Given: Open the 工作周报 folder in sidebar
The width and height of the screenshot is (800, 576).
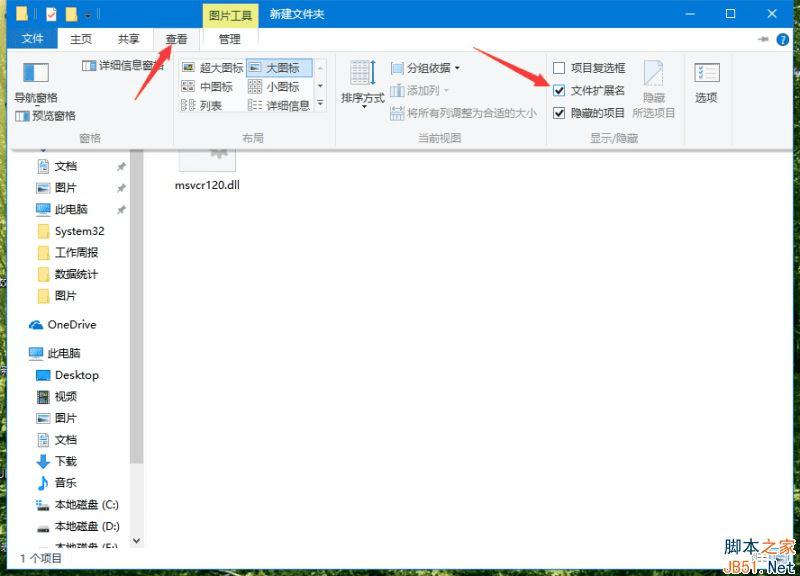Looking at the screenshot, I should click(76, 253).
